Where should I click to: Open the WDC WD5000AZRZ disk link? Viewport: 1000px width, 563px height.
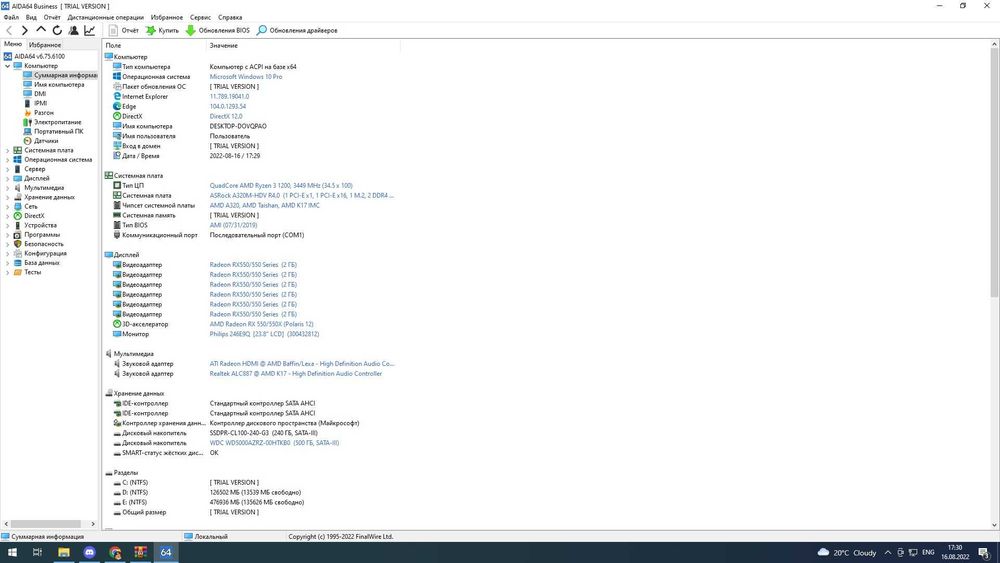click(274, 442)
